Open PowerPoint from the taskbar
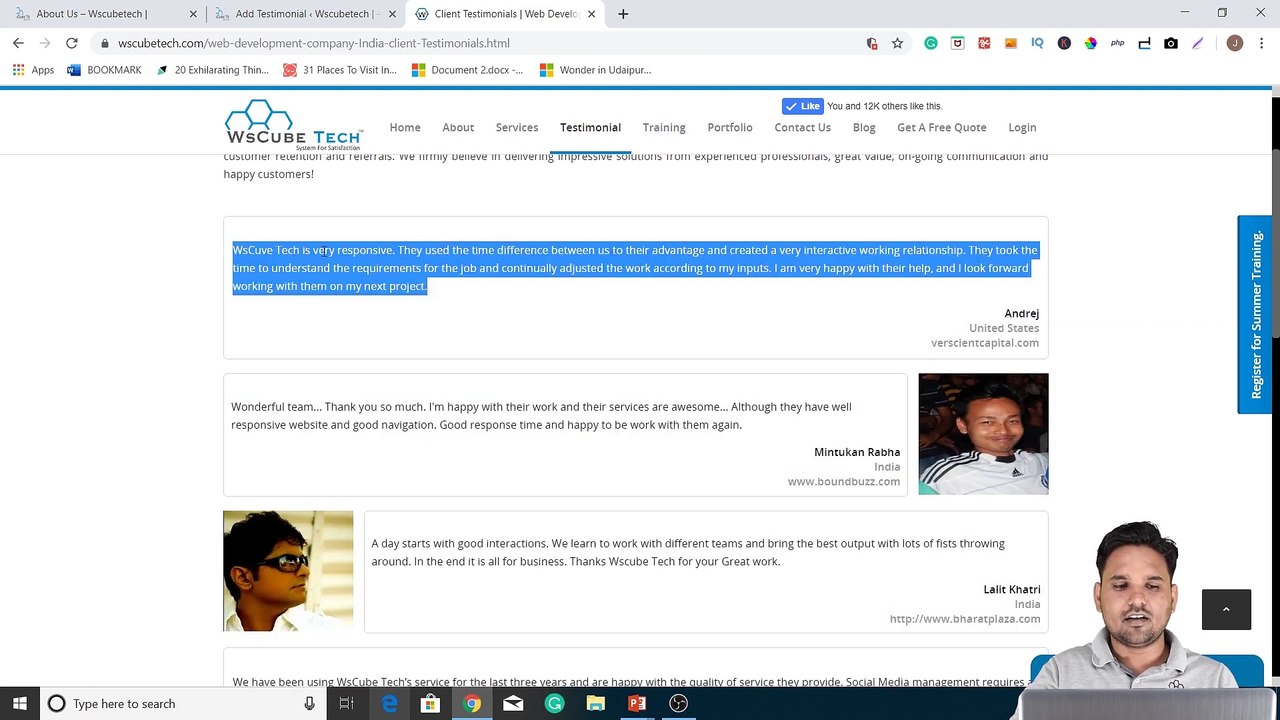Screen dimensions: 1280x720 [x=637, y=704]
